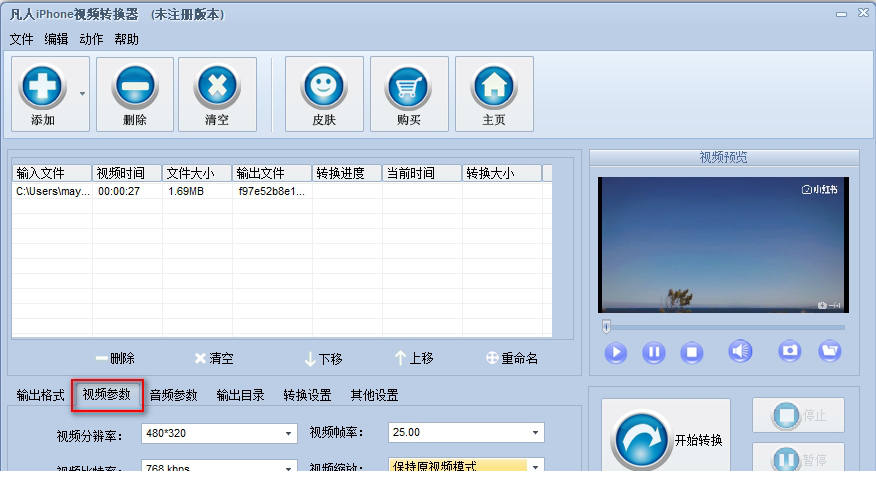Click the 输入文件 column header
This screenshot has width=876, height=489.
tap(52, 173)
